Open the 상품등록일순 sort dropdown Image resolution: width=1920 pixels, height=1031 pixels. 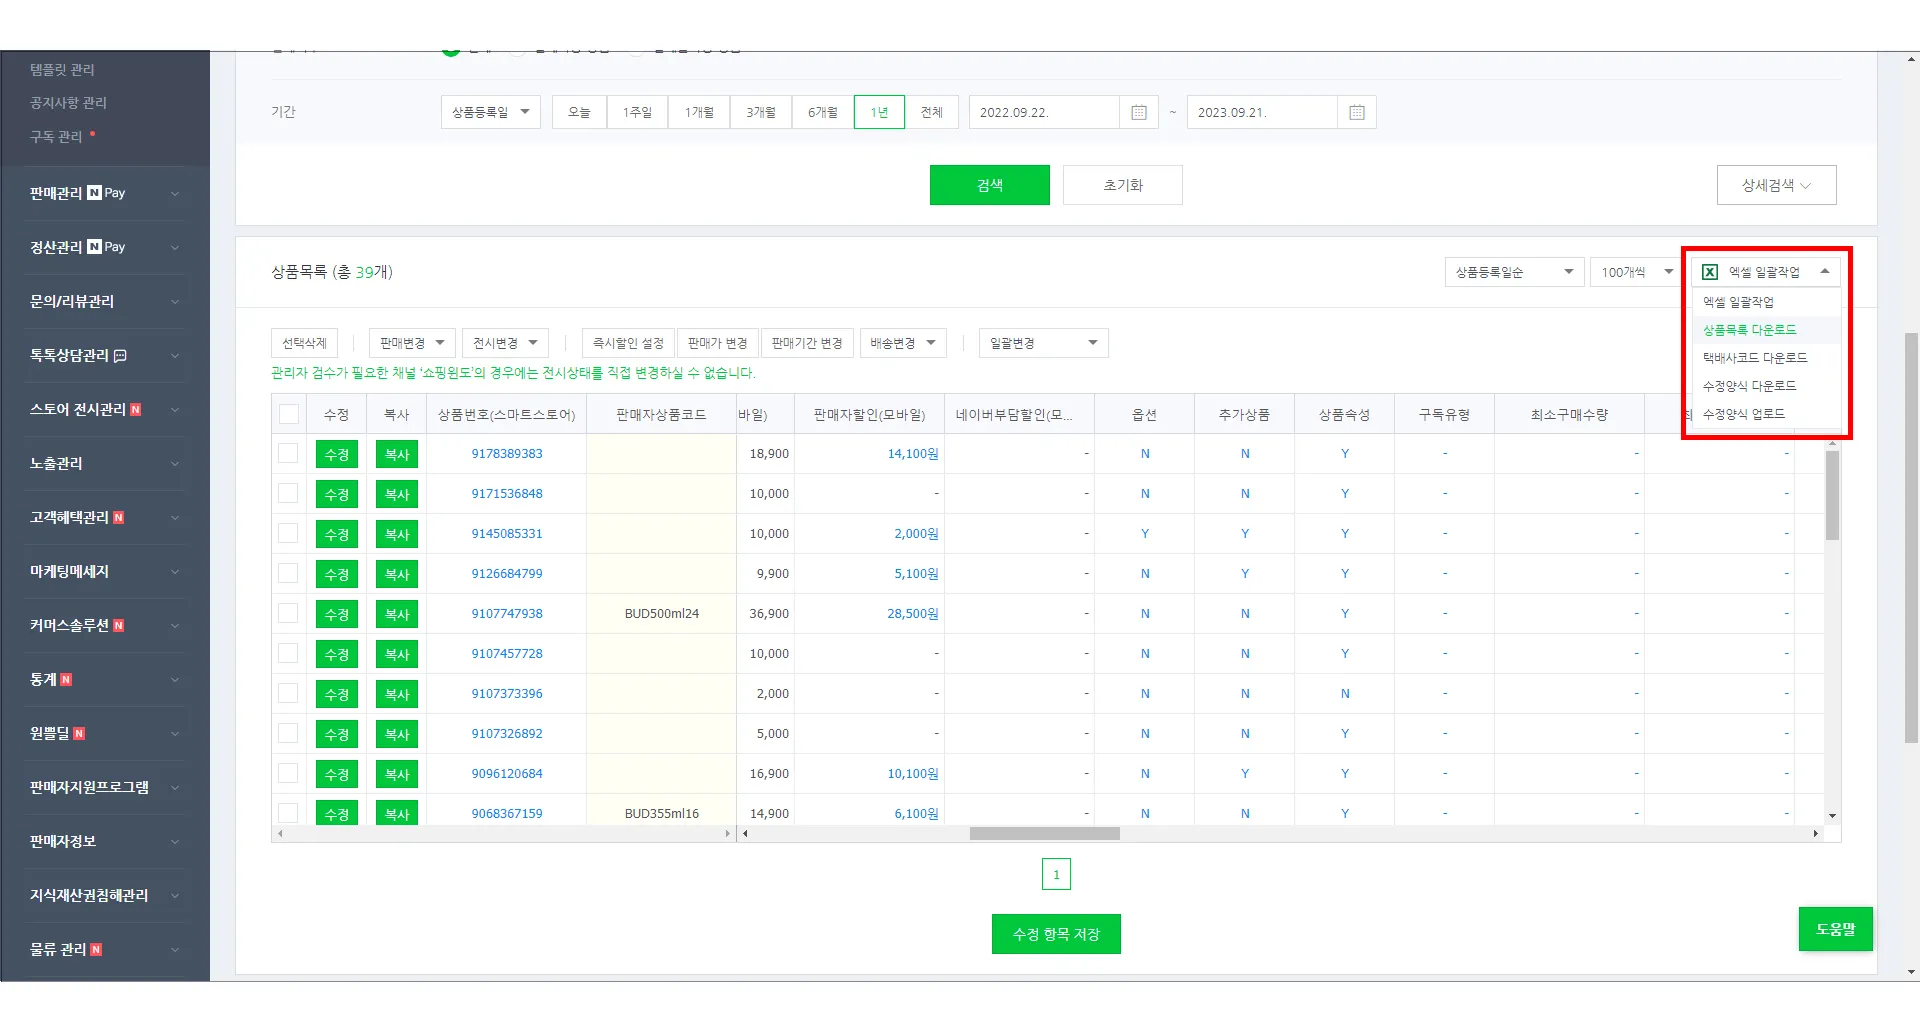(x=1514, y=272)
